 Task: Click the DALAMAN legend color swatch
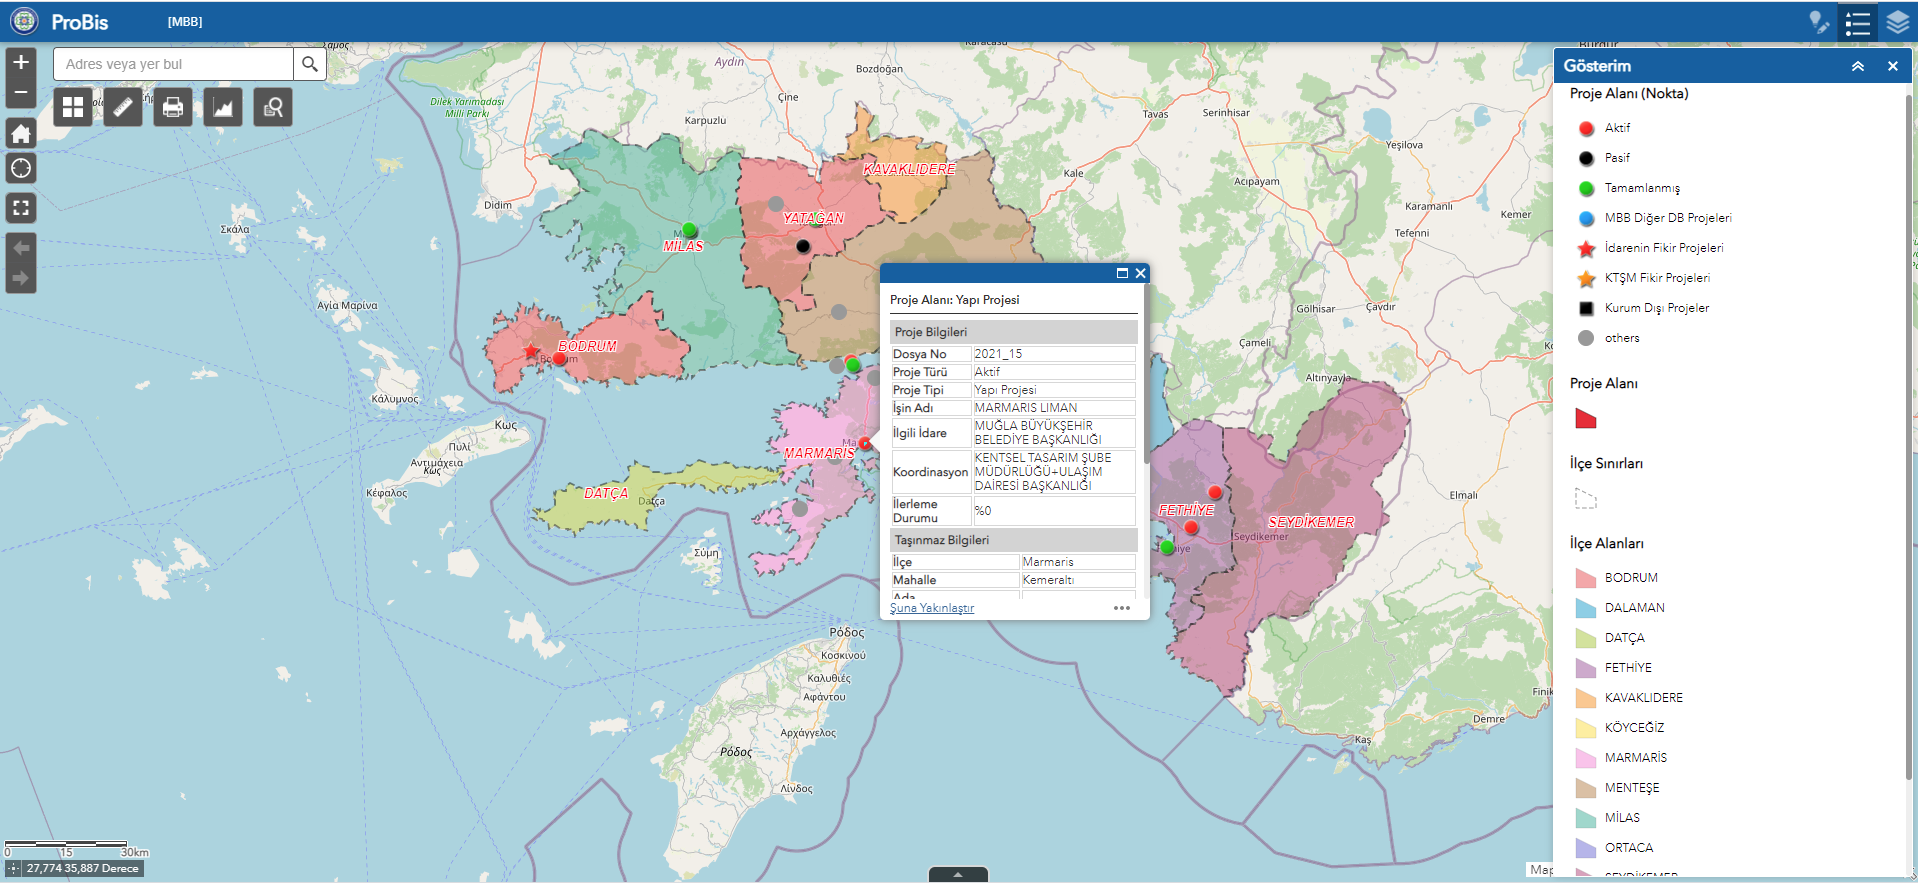(x=1586, y=608)
